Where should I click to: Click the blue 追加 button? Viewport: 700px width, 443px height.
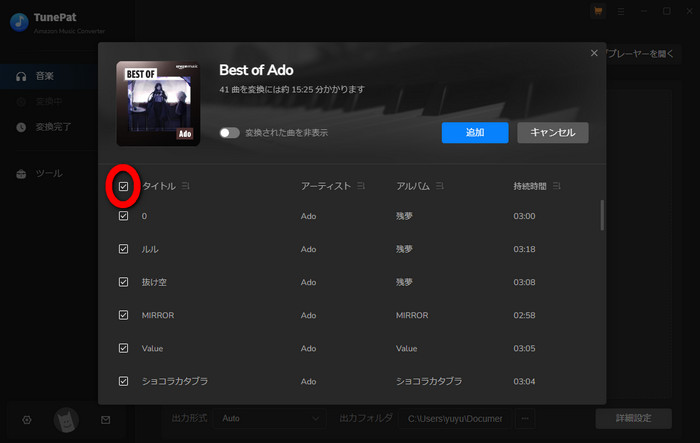click(475, 133)
